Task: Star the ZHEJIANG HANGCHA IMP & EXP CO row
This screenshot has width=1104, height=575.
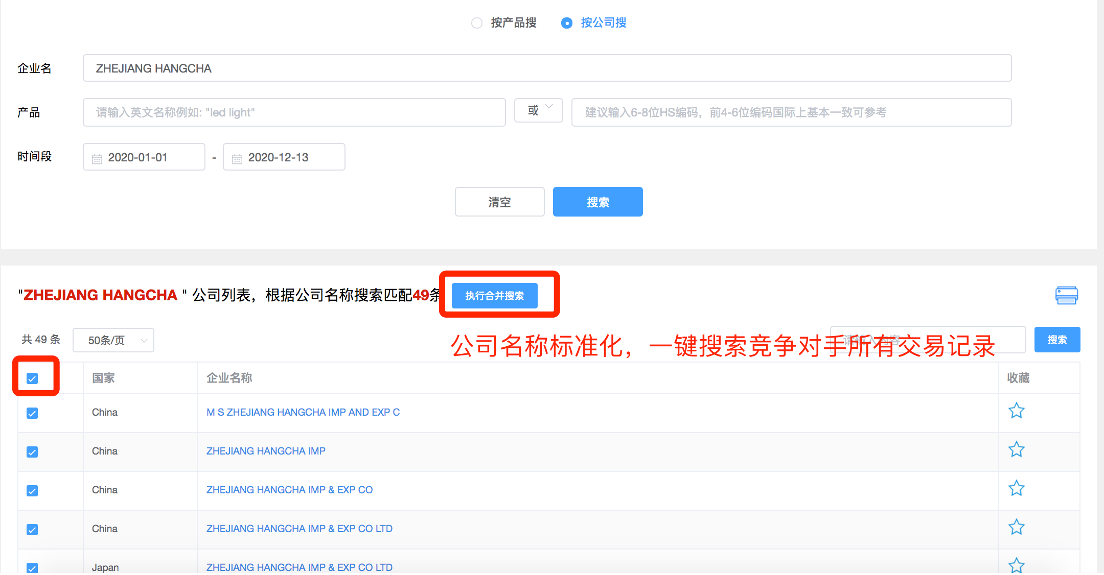Action: coord(1016,488)
